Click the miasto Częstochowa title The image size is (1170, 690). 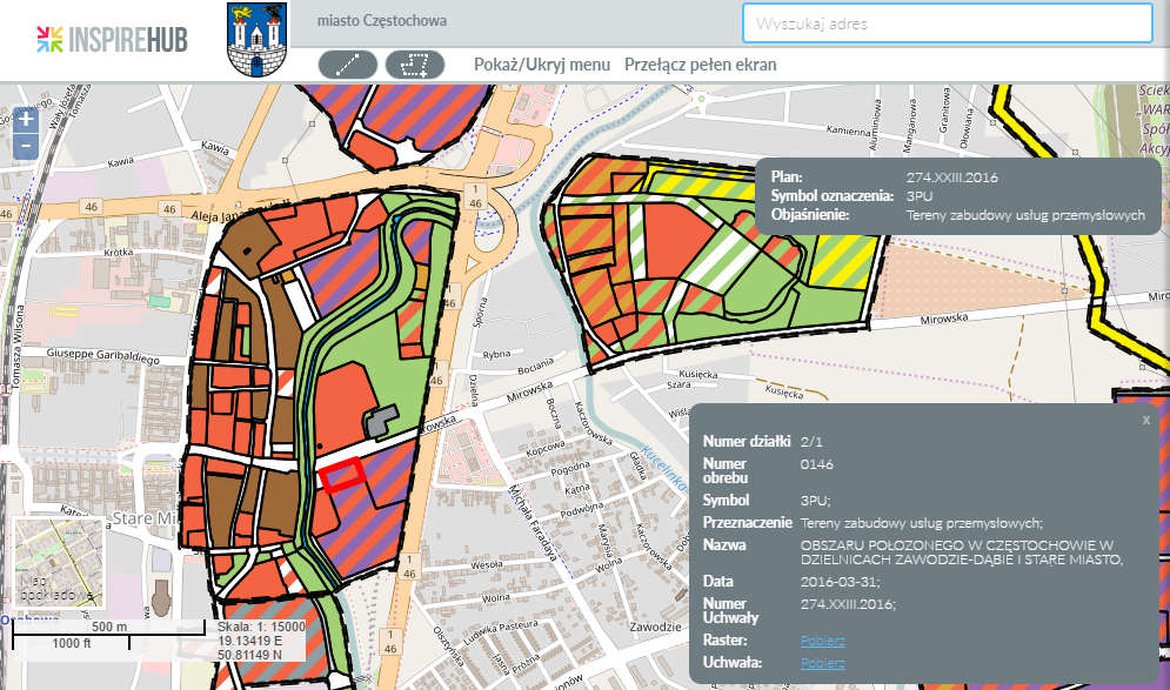[382, 21]
